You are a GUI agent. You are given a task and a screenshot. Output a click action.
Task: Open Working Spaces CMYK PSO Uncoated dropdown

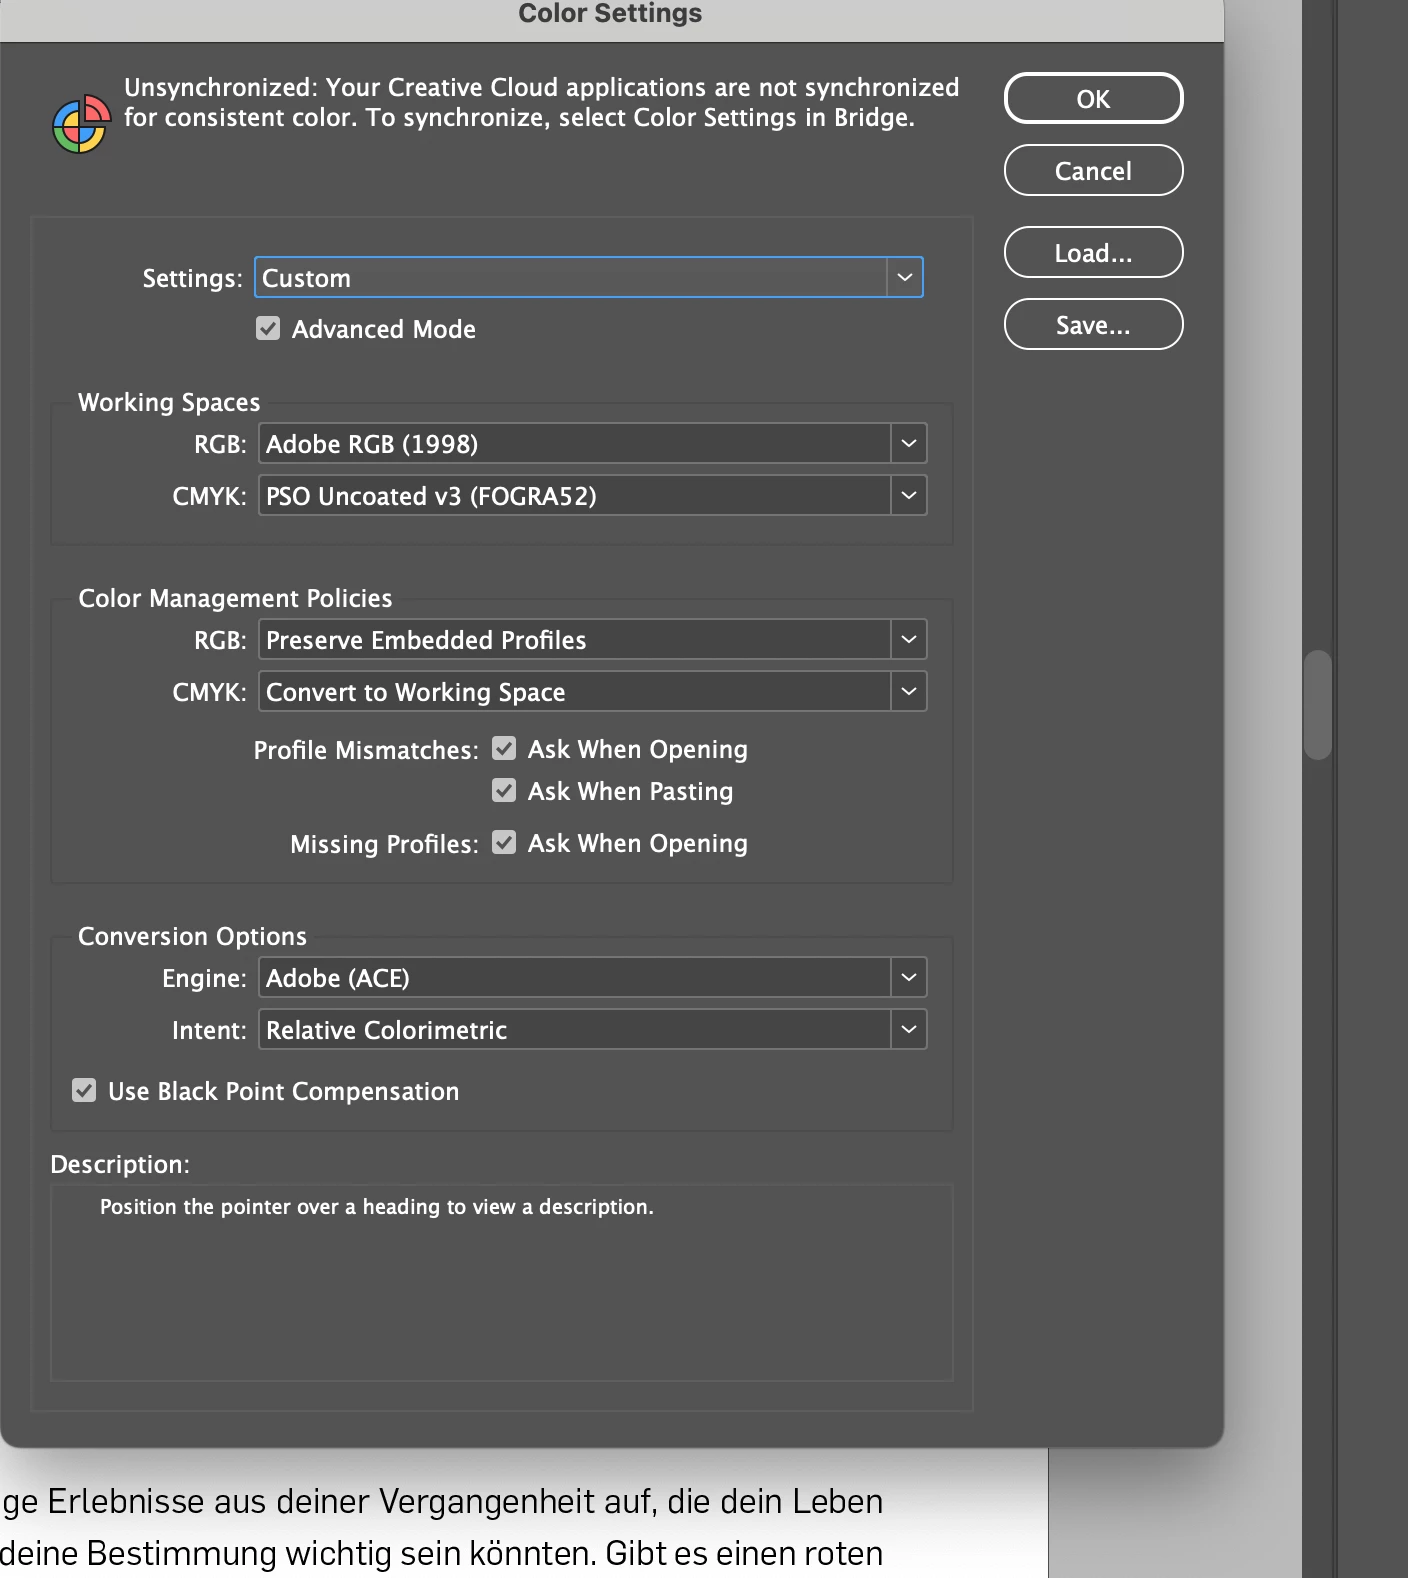[593, 495]
